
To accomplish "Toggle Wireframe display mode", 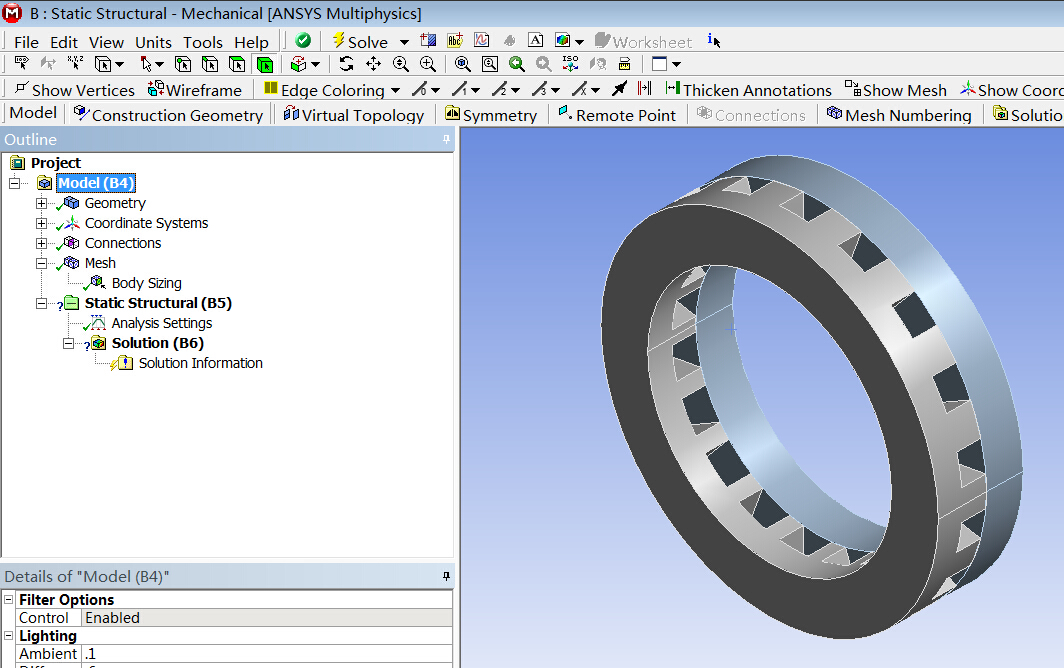I will click(194, 90).
